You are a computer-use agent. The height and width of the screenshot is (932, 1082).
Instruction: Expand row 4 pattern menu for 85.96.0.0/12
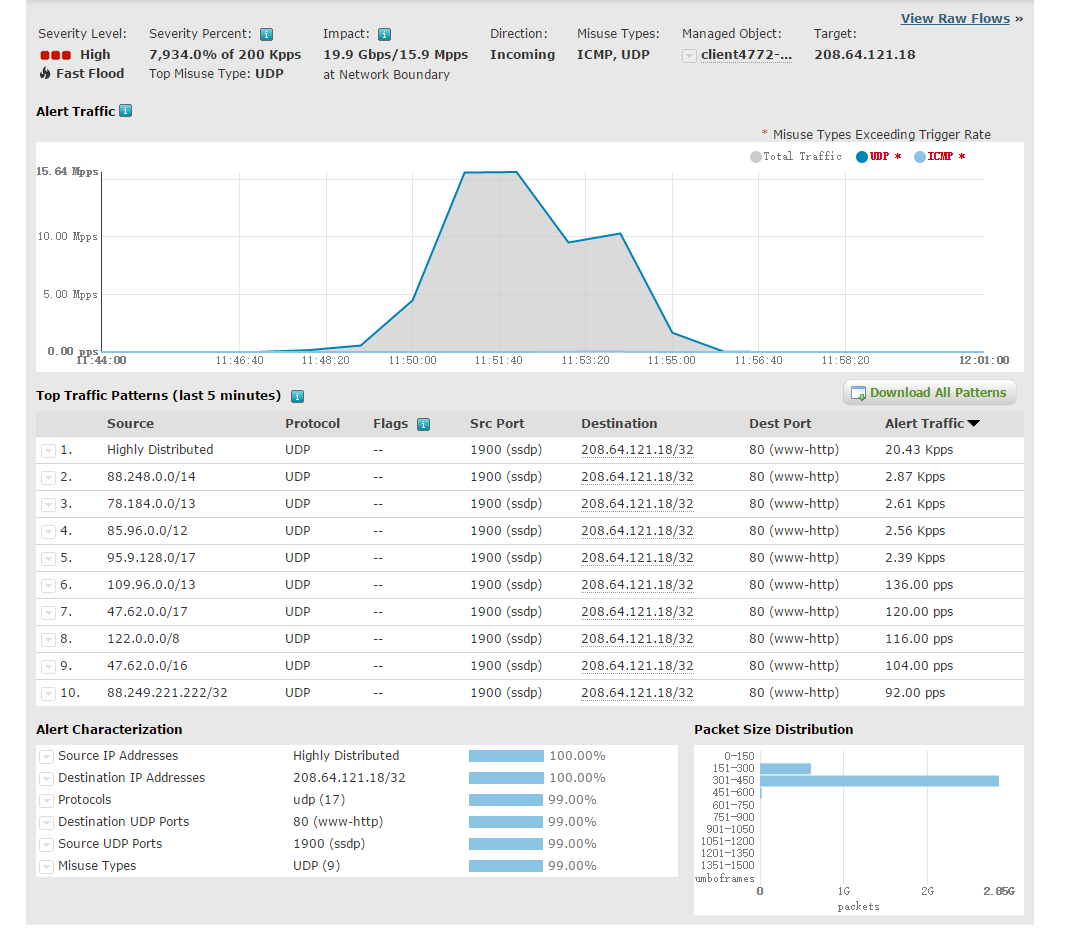[48, 531]
